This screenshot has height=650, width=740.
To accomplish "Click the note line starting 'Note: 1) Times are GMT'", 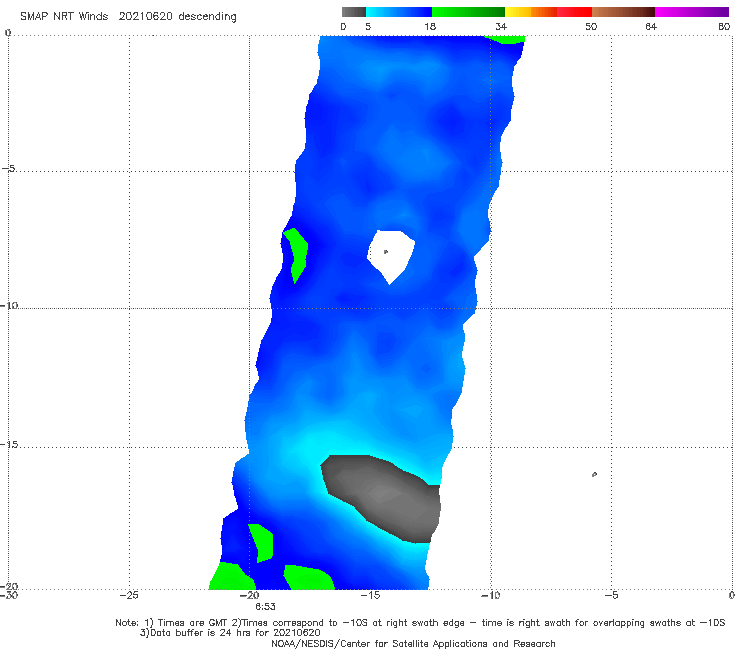I will [x=420, y=623].
